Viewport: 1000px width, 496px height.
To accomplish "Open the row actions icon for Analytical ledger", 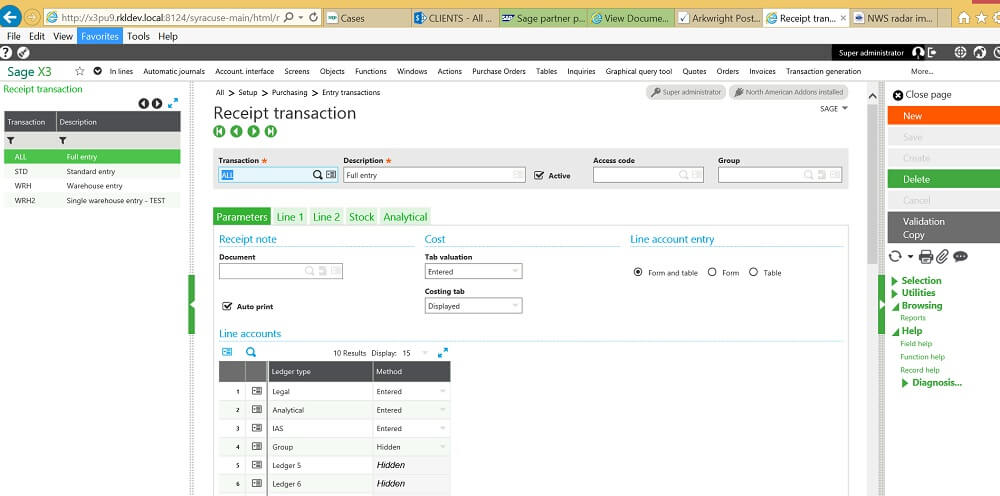I will pyautogui.click(x=256, y=410).
